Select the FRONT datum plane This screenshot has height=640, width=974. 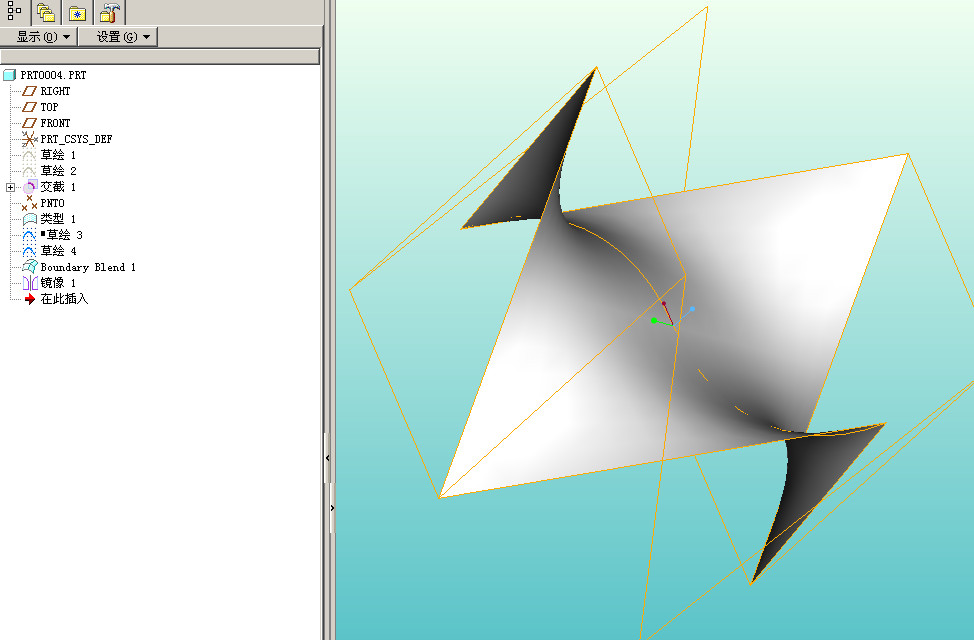click(x=55, y=123)
